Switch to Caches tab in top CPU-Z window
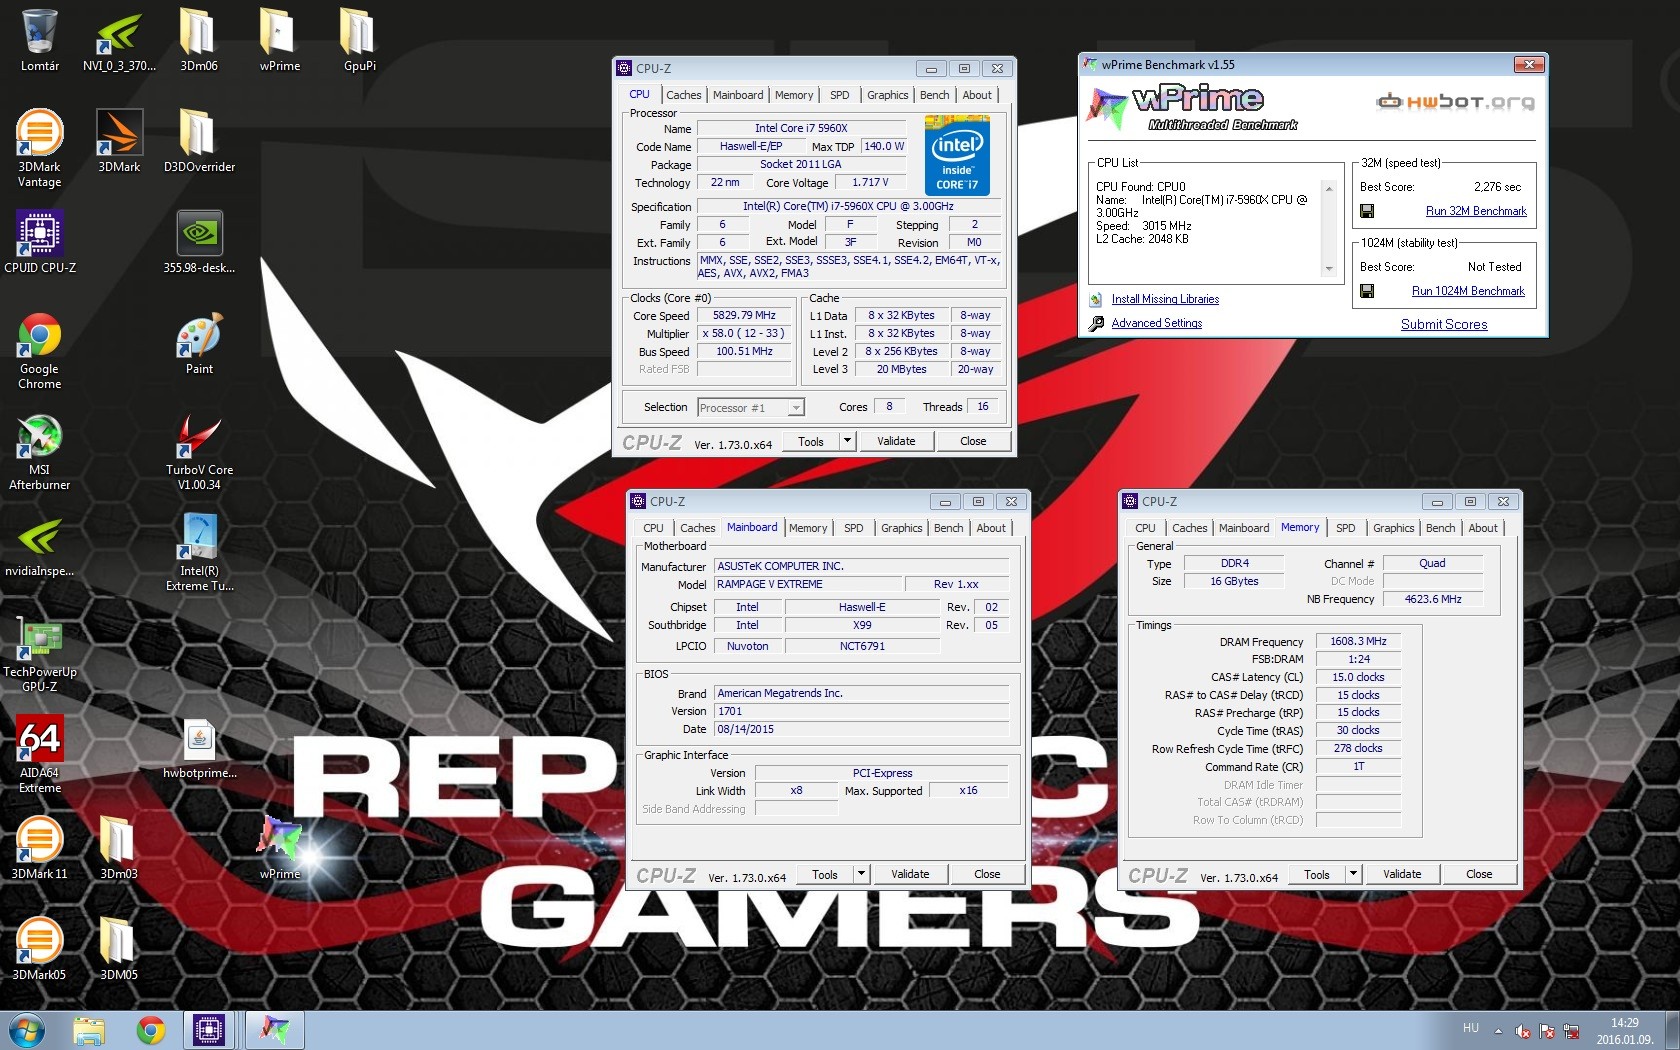 pos(683,95)
